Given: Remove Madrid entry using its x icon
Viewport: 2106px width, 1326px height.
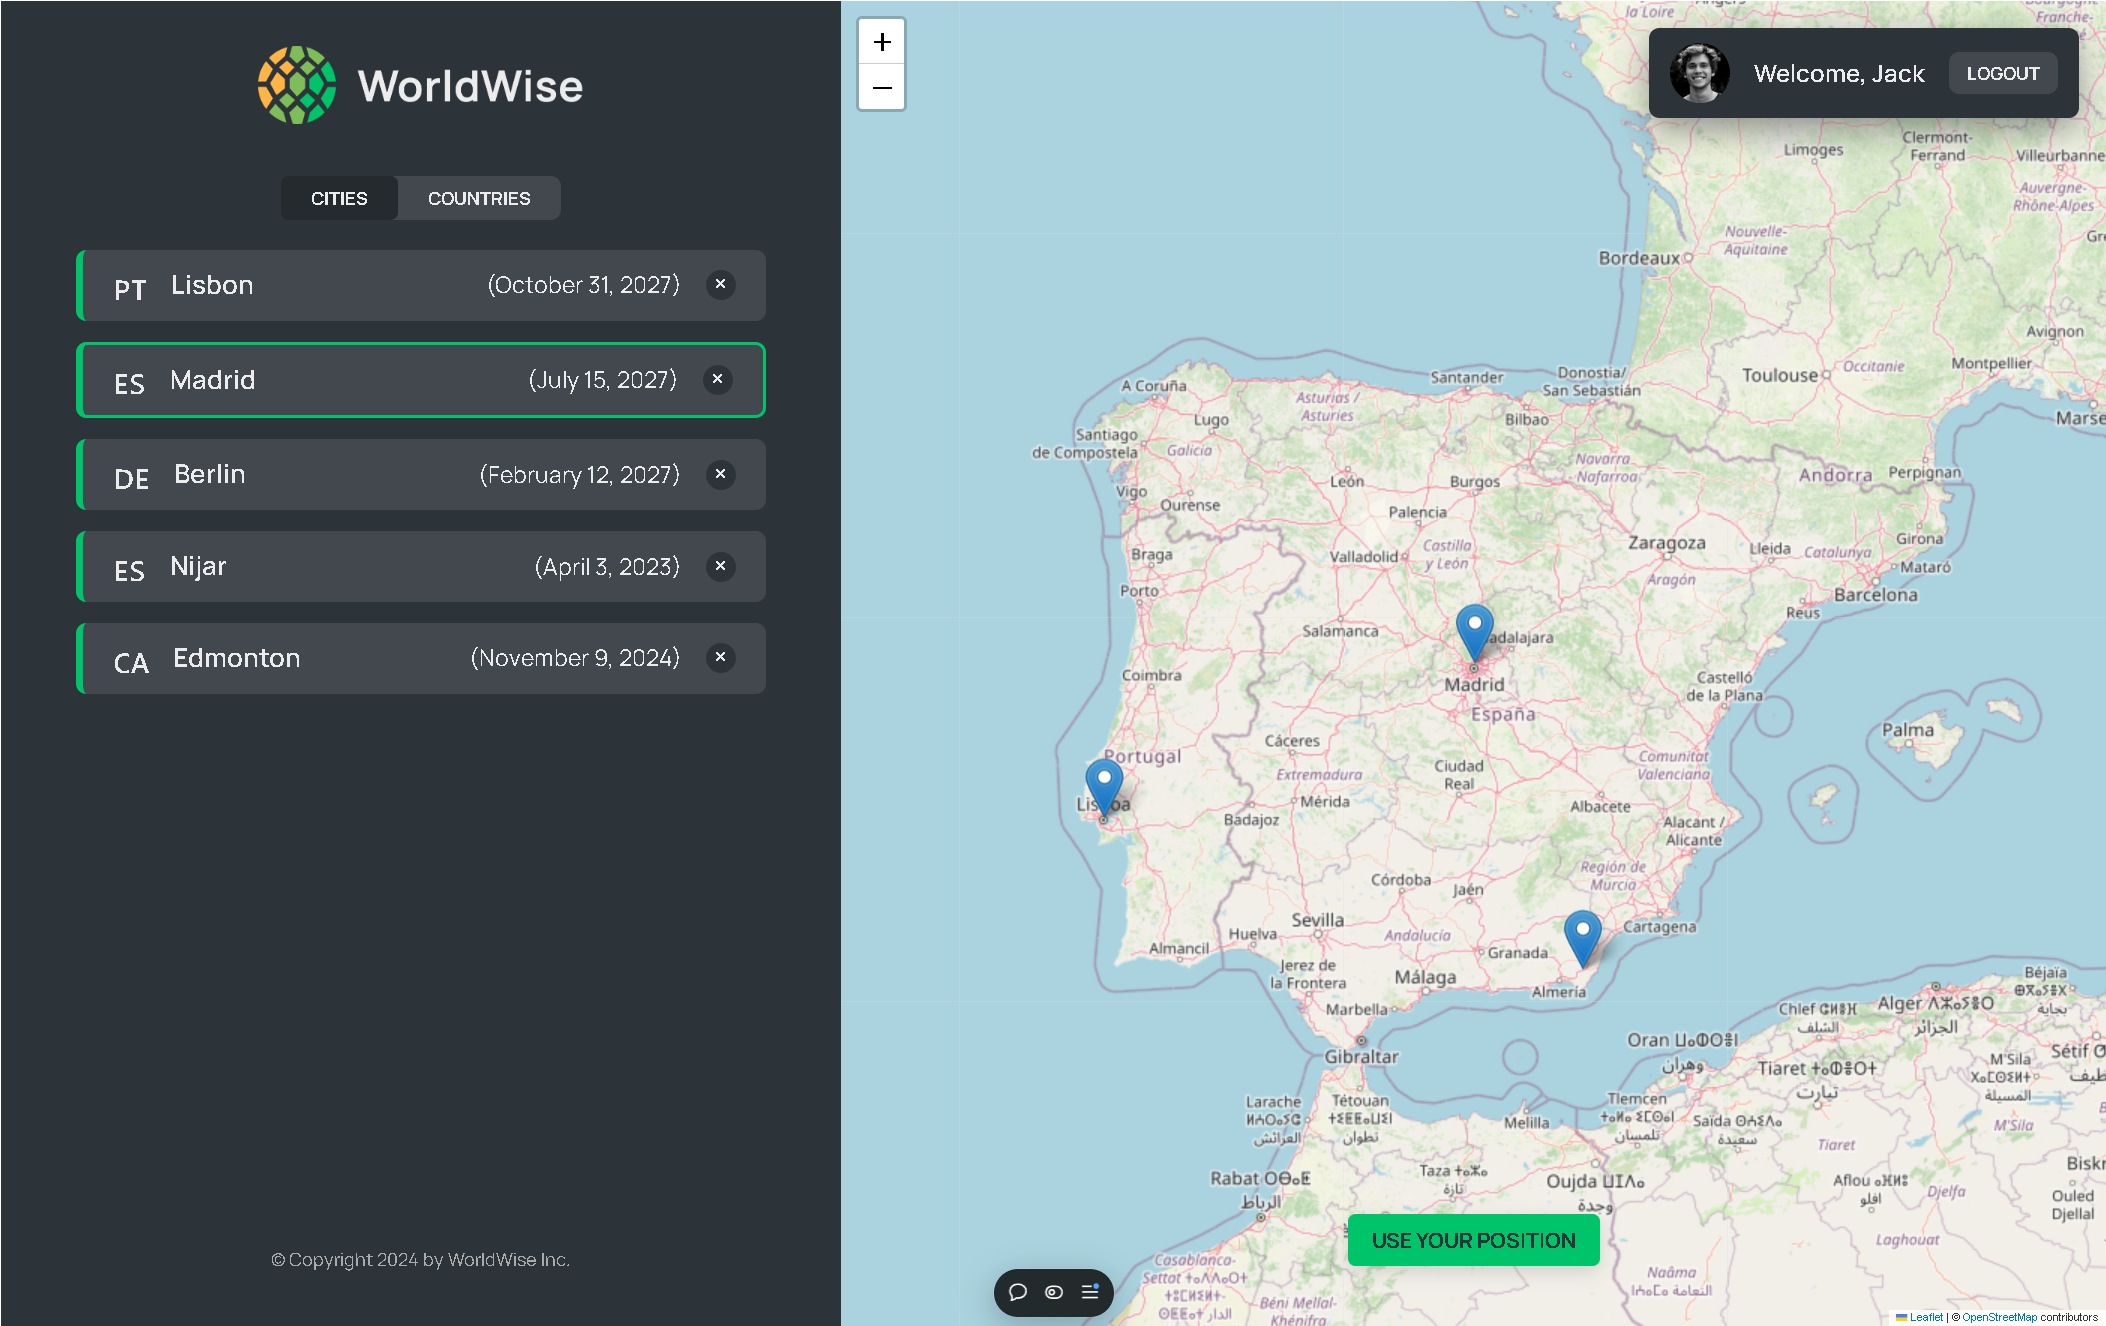Looking at the screenshot, I should coord(717,380).
